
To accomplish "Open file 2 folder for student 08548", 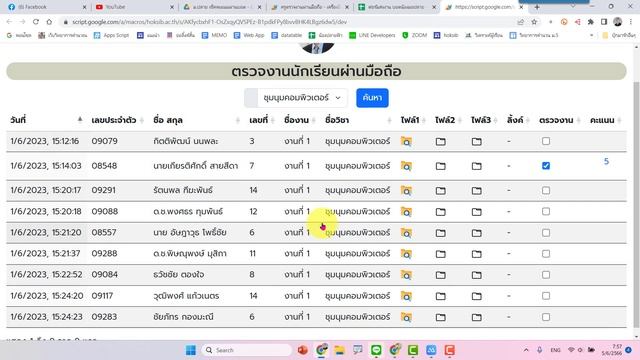I will point(440,166).
